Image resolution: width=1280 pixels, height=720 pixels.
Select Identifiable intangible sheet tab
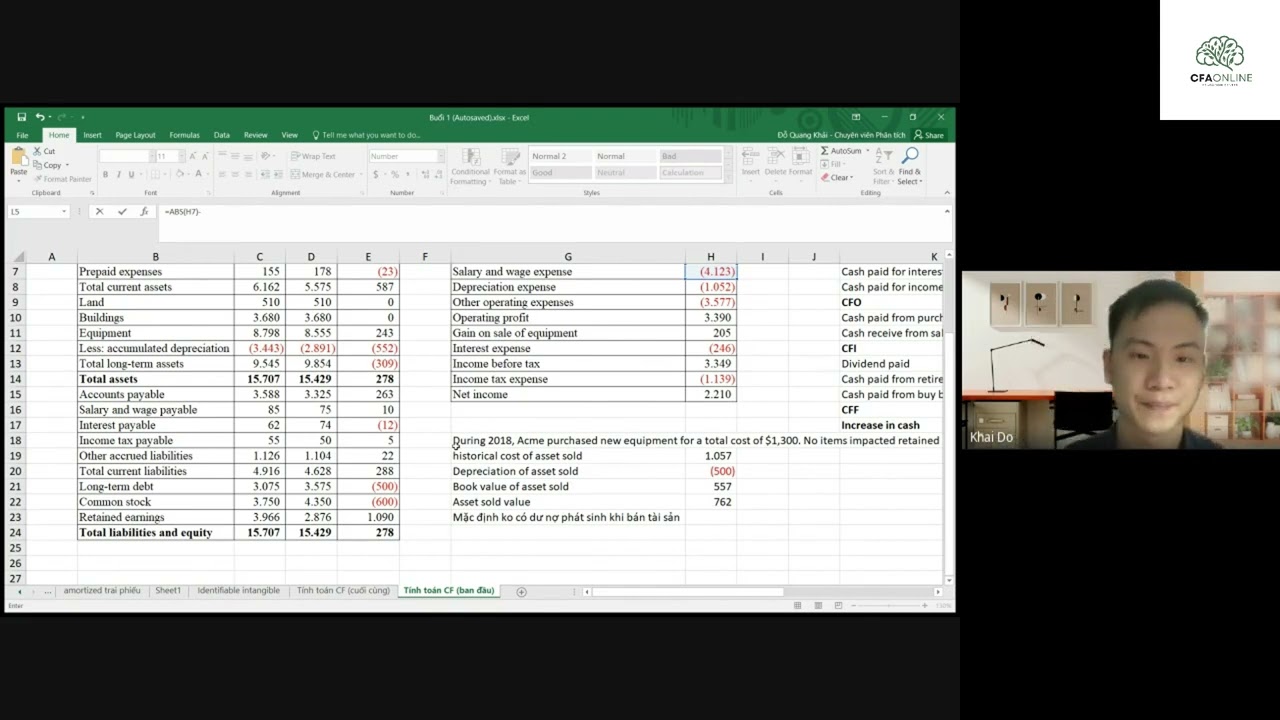point(238,591)
